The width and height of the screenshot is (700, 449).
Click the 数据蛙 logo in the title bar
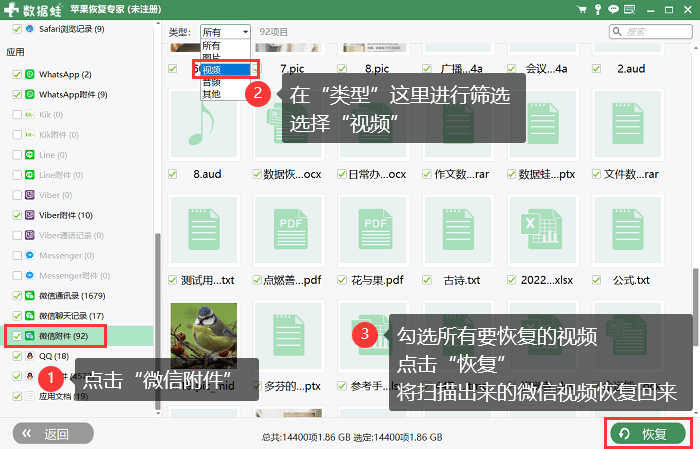(32, 9)
